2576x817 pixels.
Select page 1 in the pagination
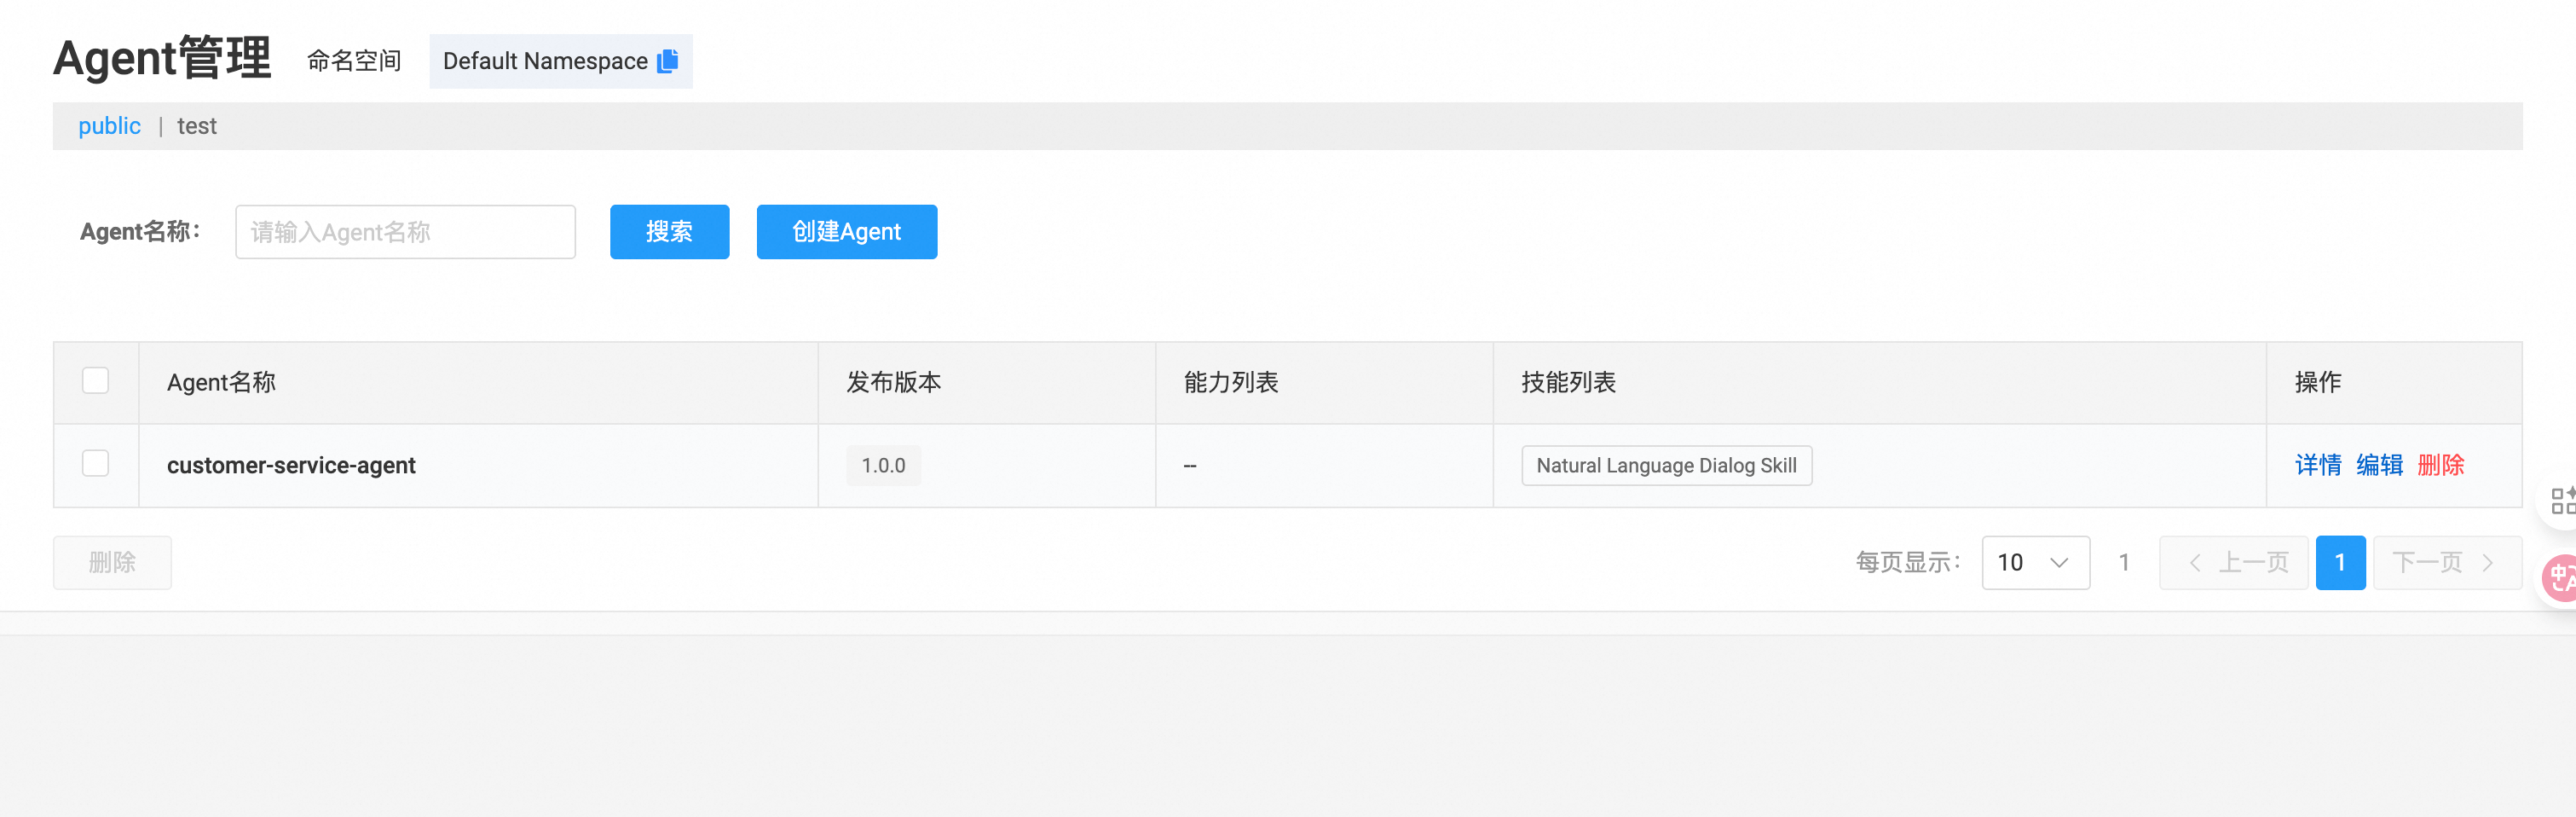[x=2339, y=562]
